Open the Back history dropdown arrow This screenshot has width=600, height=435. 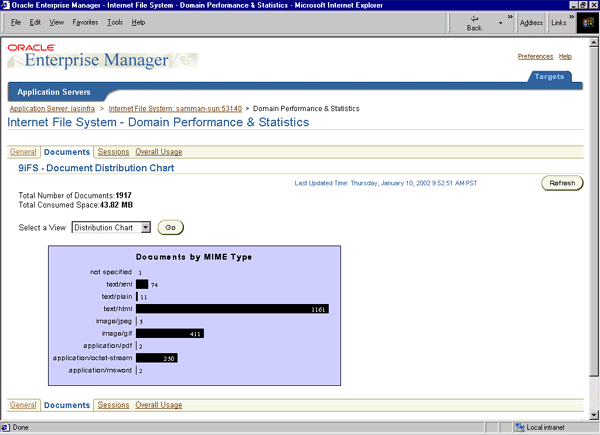(501, 23)
